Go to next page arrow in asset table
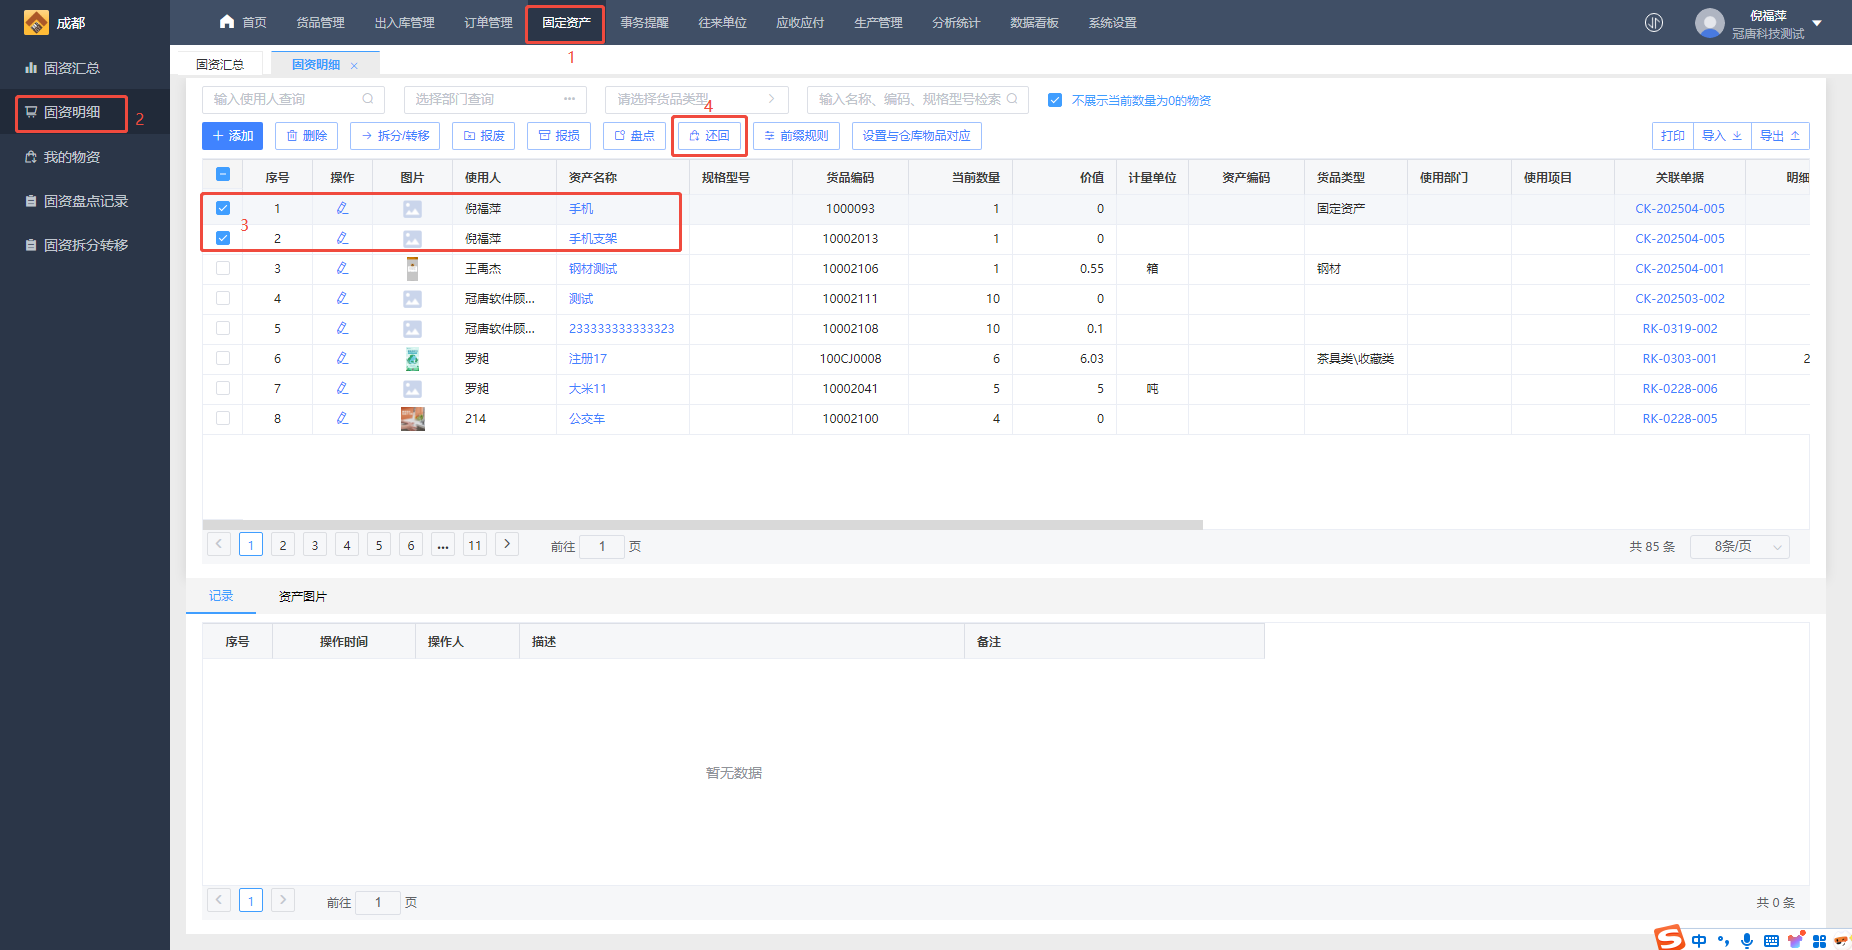The image size is (1852, 950). pyautogui.click(x=507, y=544)
